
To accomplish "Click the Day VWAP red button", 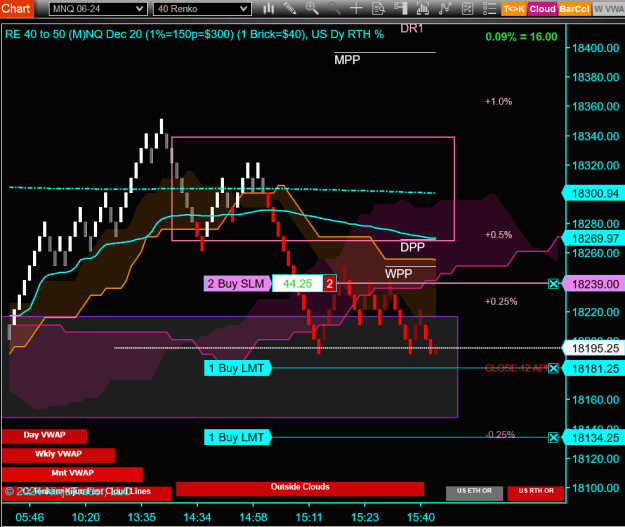I will (x=44, y=436).
